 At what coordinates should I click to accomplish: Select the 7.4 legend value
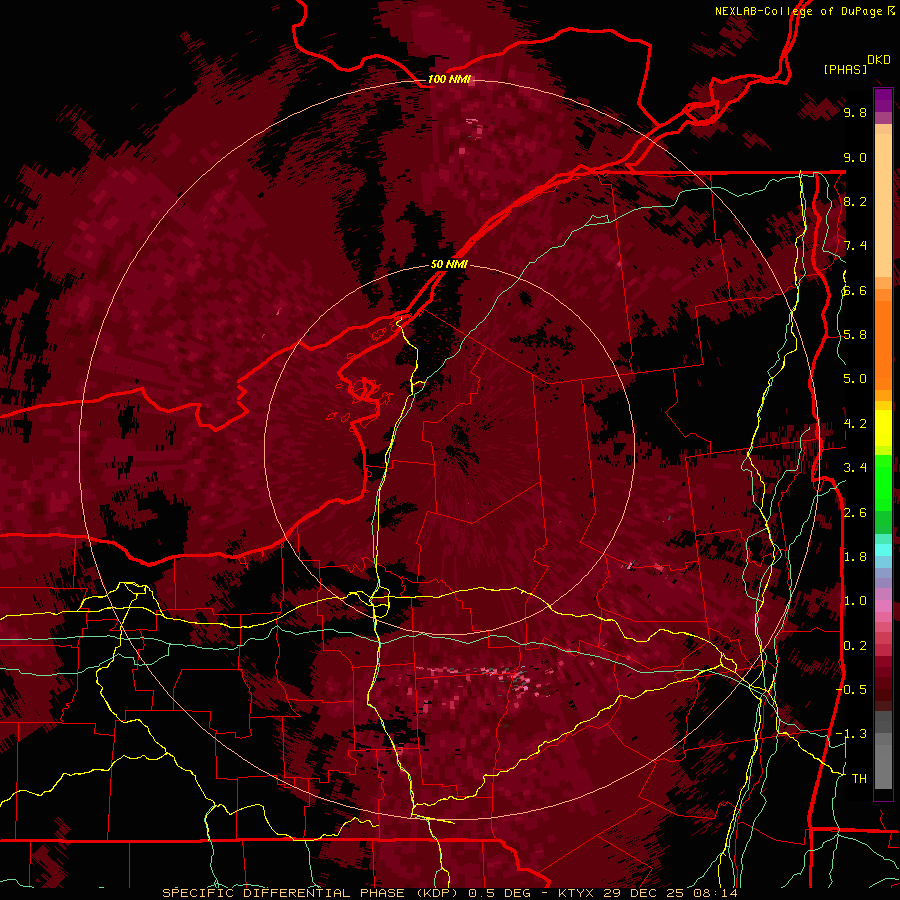(x=855, y=246)
